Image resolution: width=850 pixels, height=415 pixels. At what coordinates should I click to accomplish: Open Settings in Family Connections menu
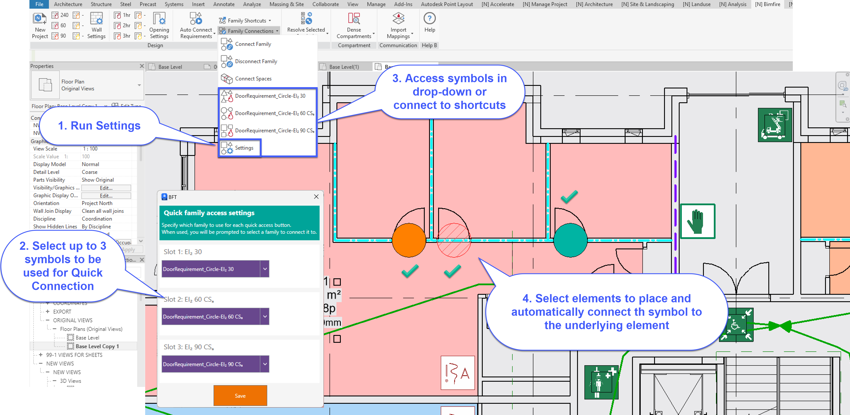click(x=239, y=148)
